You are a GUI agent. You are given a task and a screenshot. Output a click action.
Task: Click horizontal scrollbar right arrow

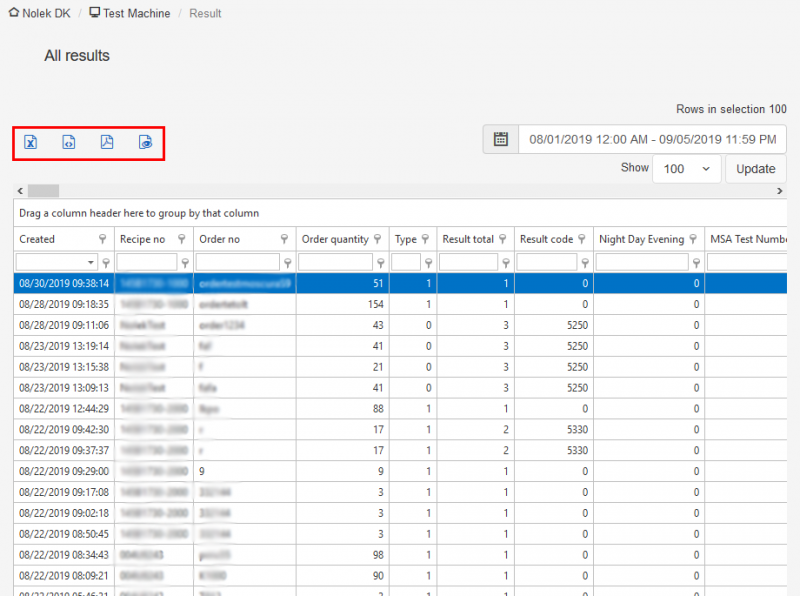[x=780, y=191]
